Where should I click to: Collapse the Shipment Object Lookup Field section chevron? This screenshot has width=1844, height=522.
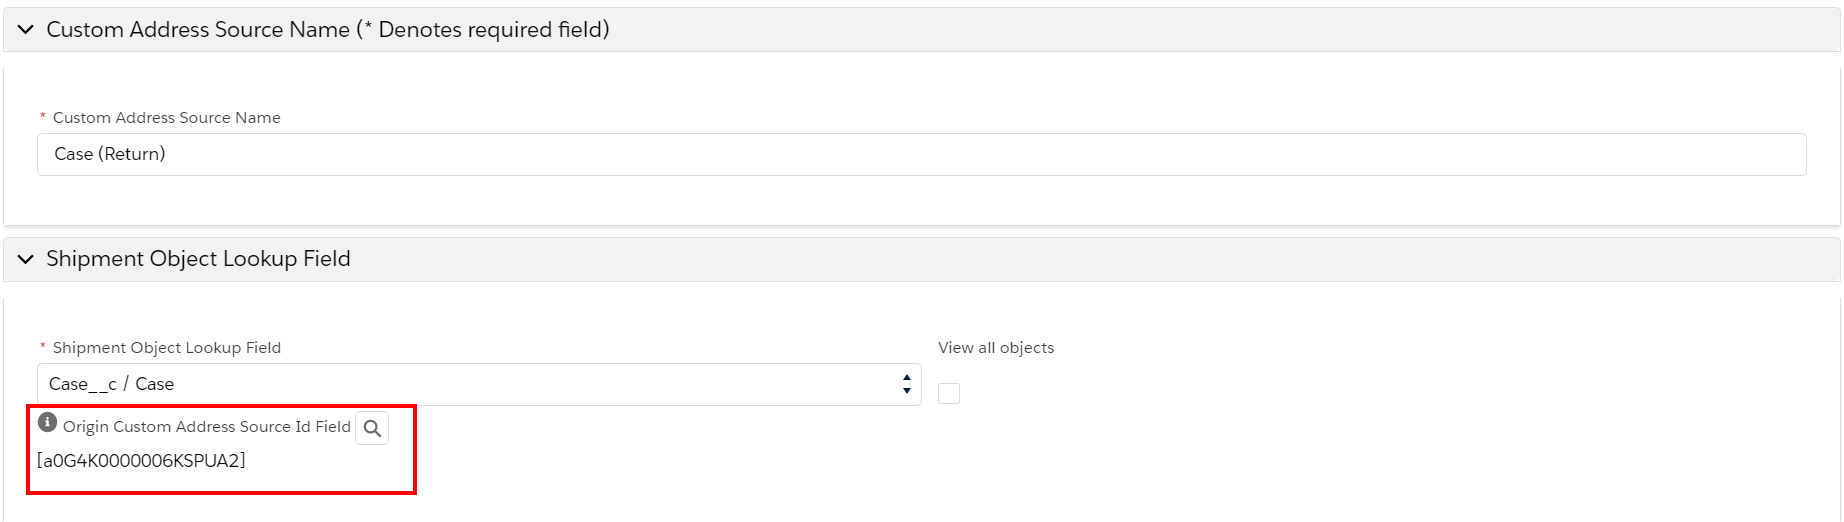point(26,259)
